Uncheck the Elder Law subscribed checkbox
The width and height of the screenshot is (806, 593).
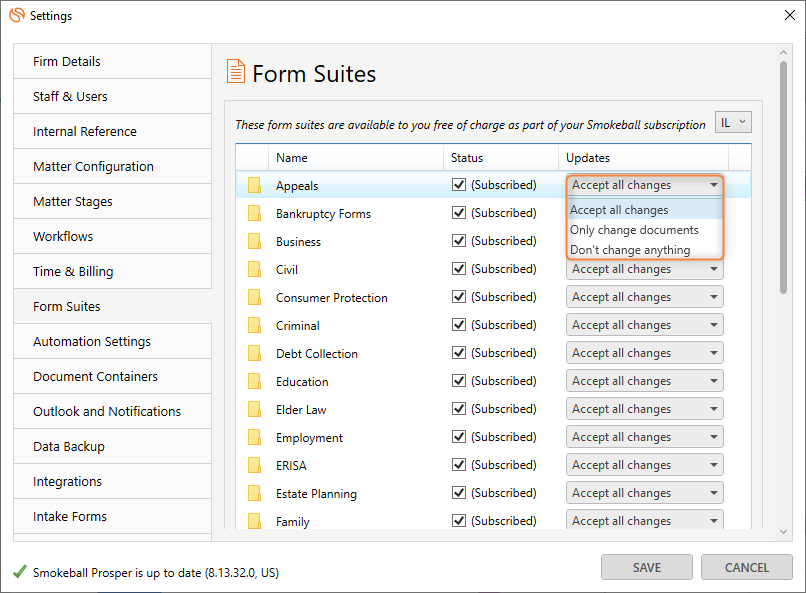(x=459, y=409)
